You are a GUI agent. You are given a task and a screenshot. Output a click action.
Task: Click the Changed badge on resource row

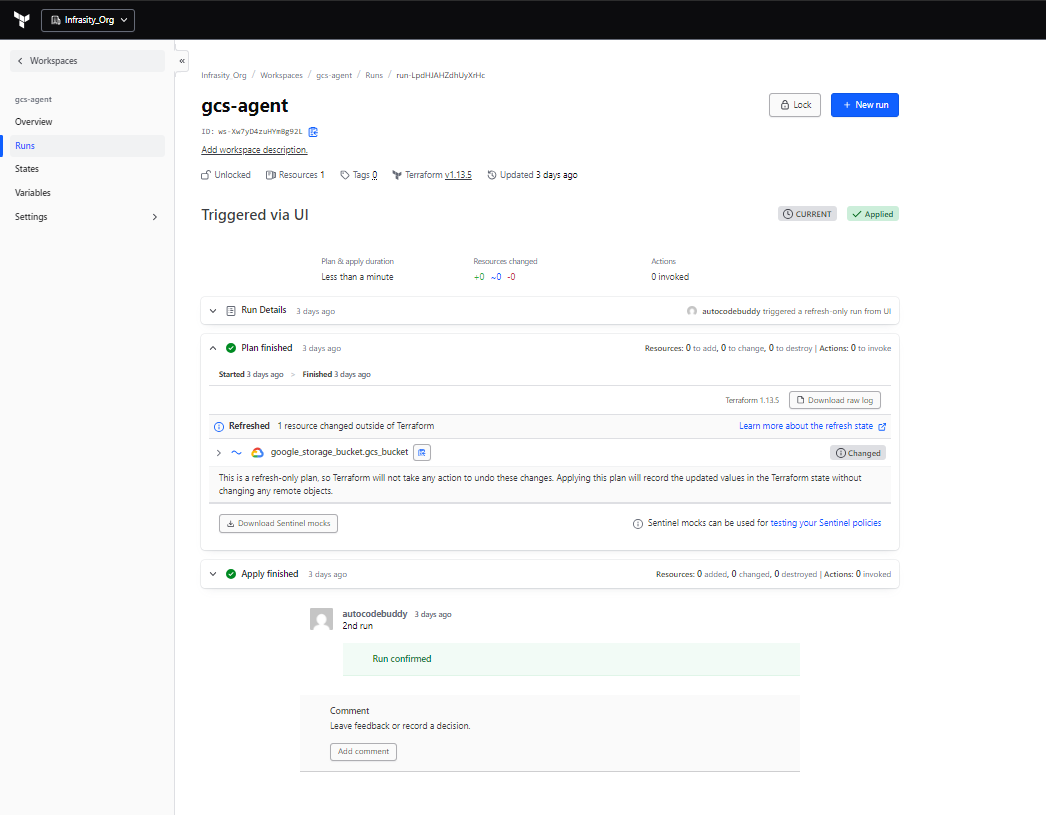point(858,453)
